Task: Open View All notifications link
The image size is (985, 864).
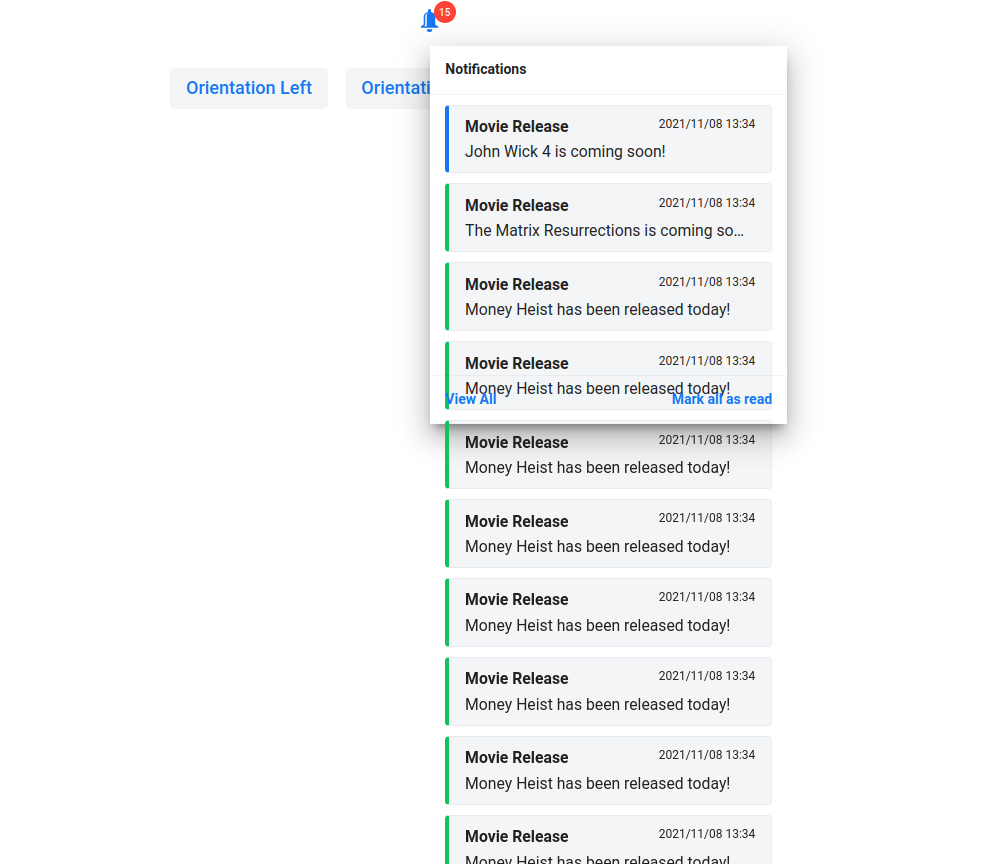Action: [x=471, y=400]
